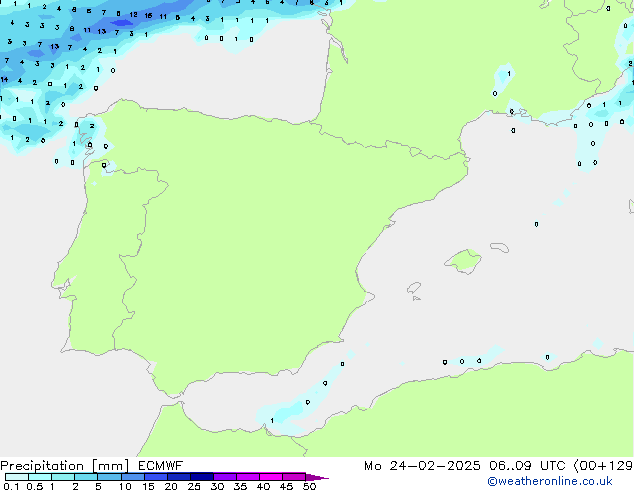The height and width of the screenshot is (490, 634).
Task: Click the '25' legend scale label
Action: [x=194, y=486]
